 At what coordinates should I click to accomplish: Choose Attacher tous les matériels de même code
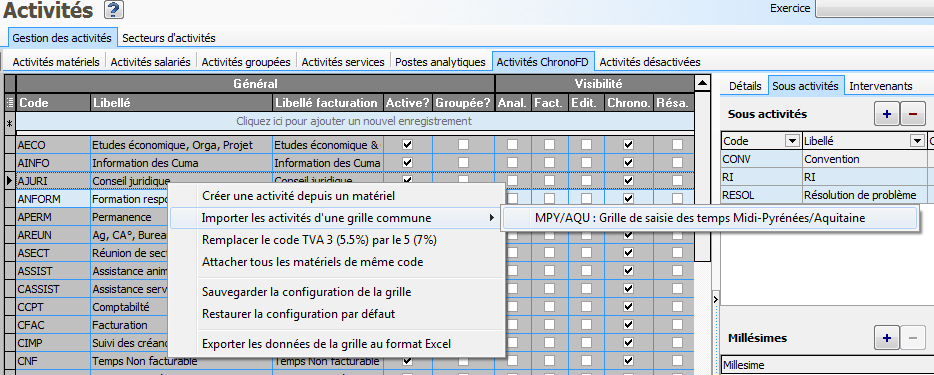337,261
